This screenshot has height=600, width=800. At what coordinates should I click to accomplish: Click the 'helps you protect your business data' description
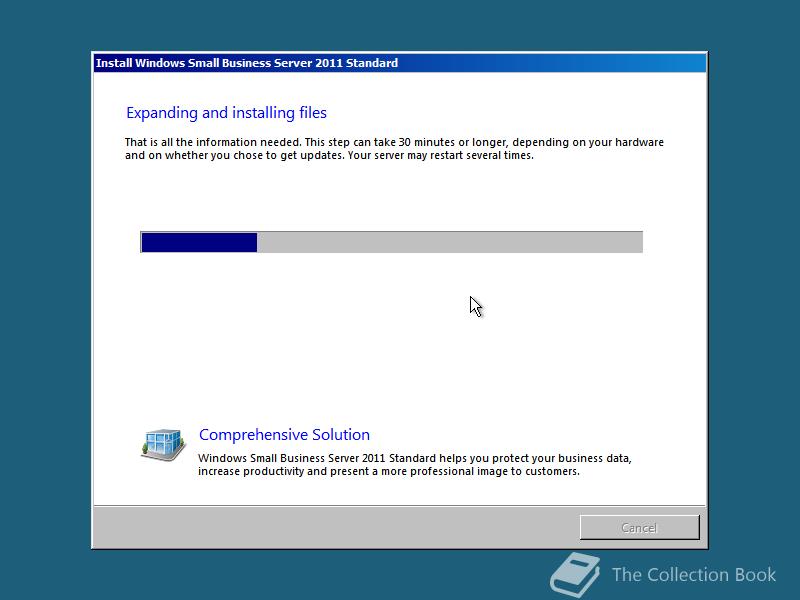(x=414, y=464)
